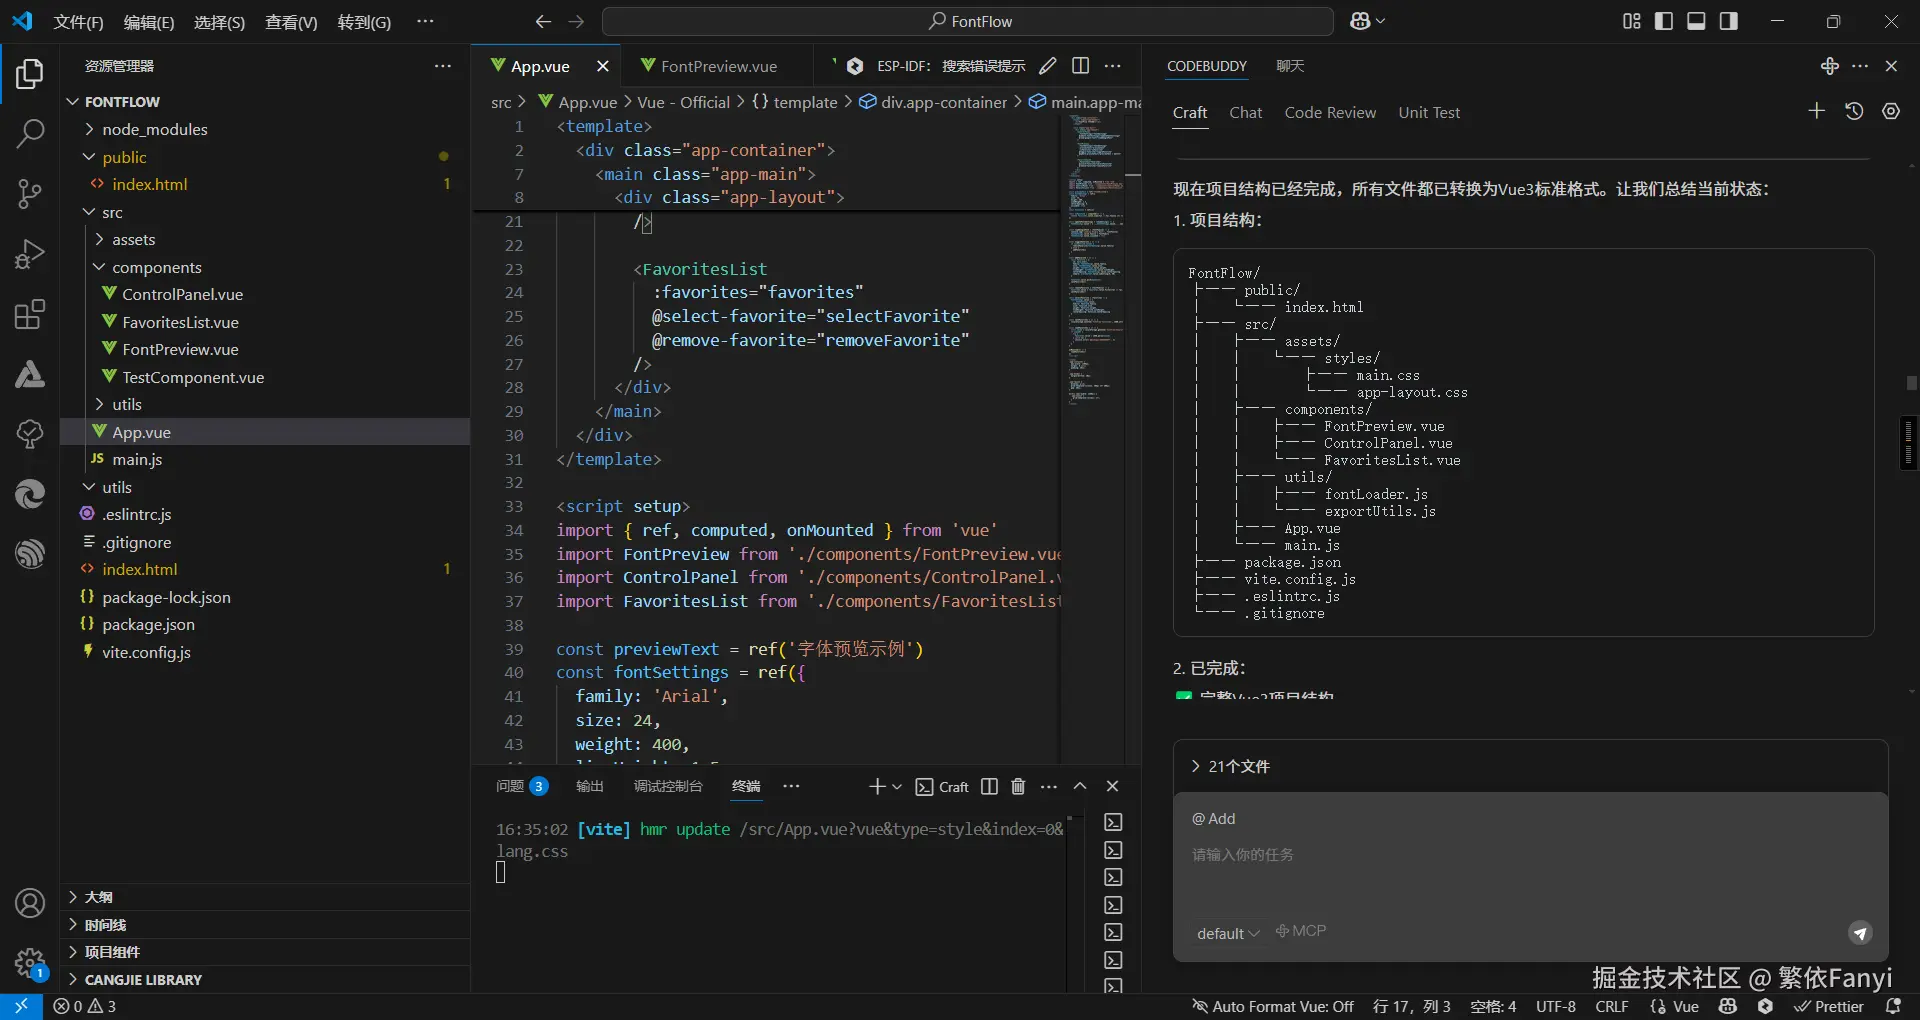The image size is (1920, 1020).
Task: Click the @ Add context button
Action: 1213,818
